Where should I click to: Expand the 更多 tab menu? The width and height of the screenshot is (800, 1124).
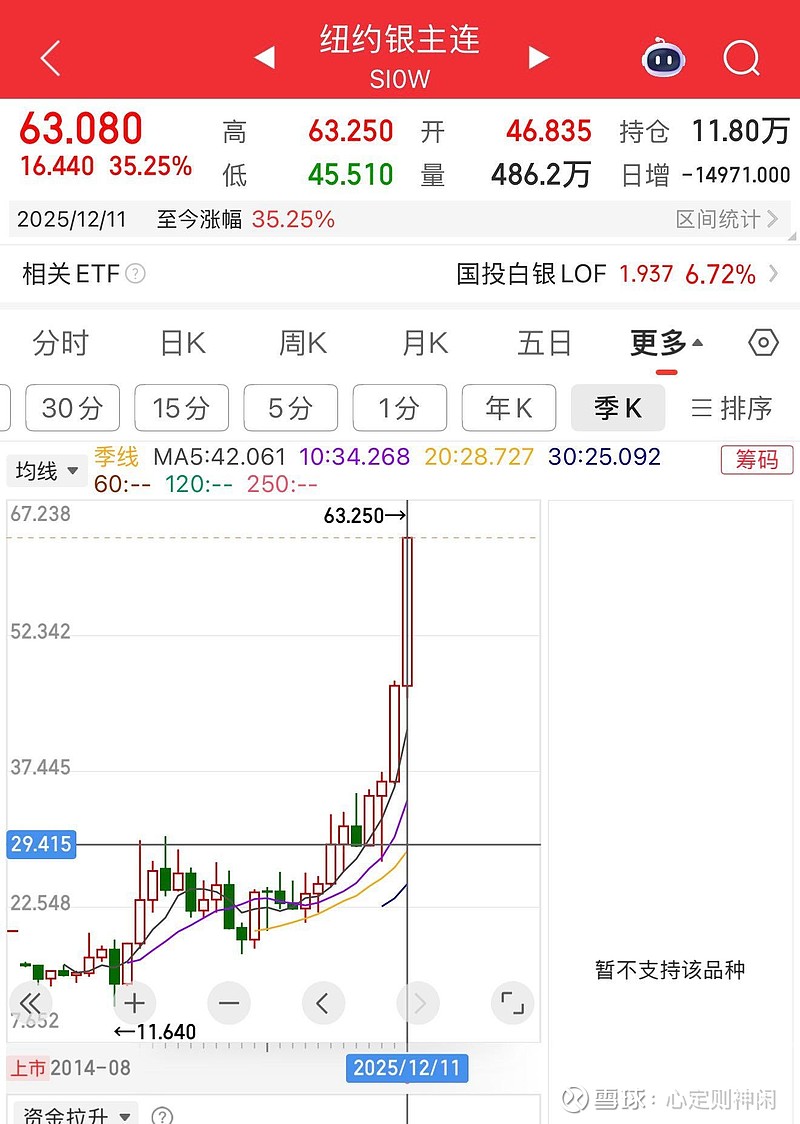pos(662,343)
